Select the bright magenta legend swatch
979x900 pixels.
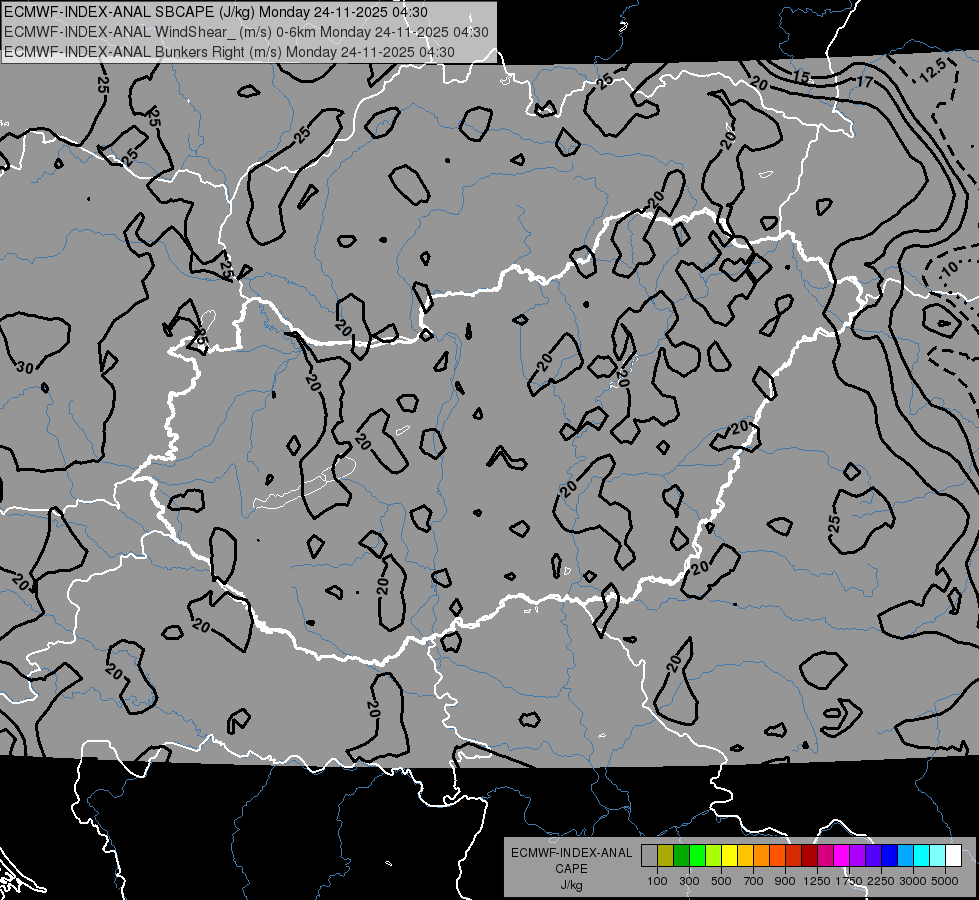[842, 855]
